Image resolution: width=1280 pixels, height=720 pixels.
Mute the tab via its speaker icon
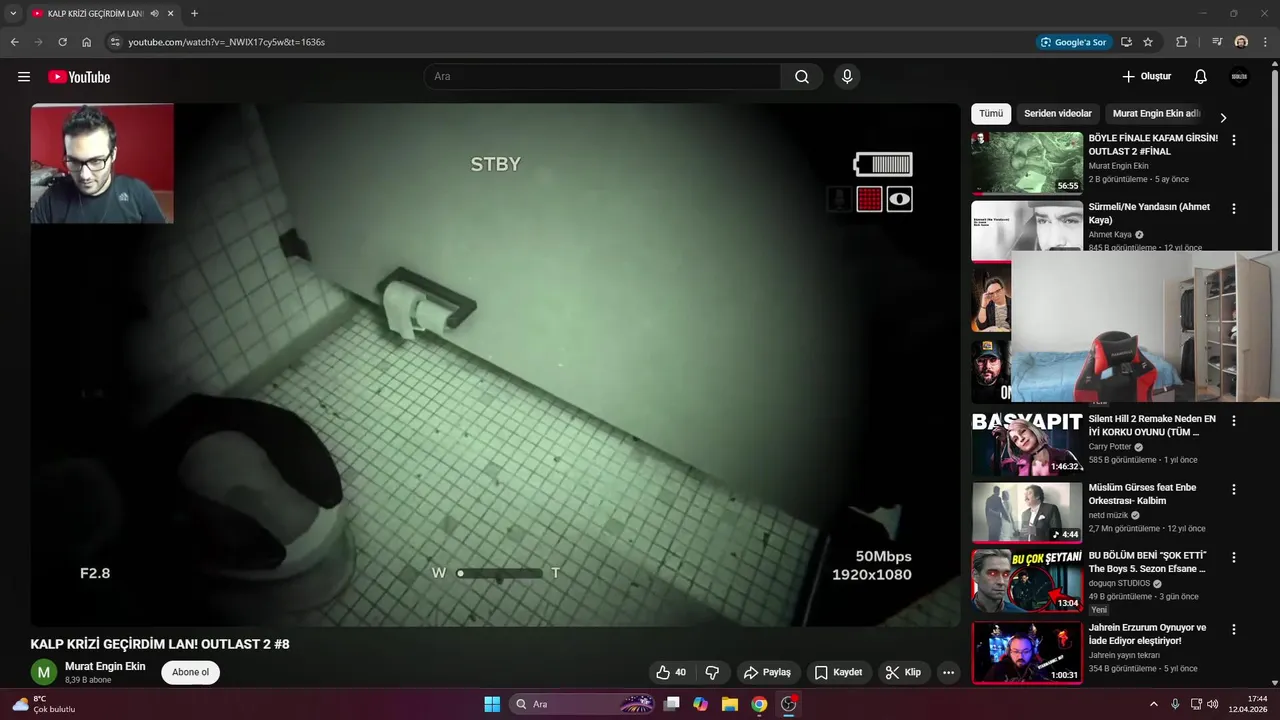pyautogui.click(x=155, y=14)
